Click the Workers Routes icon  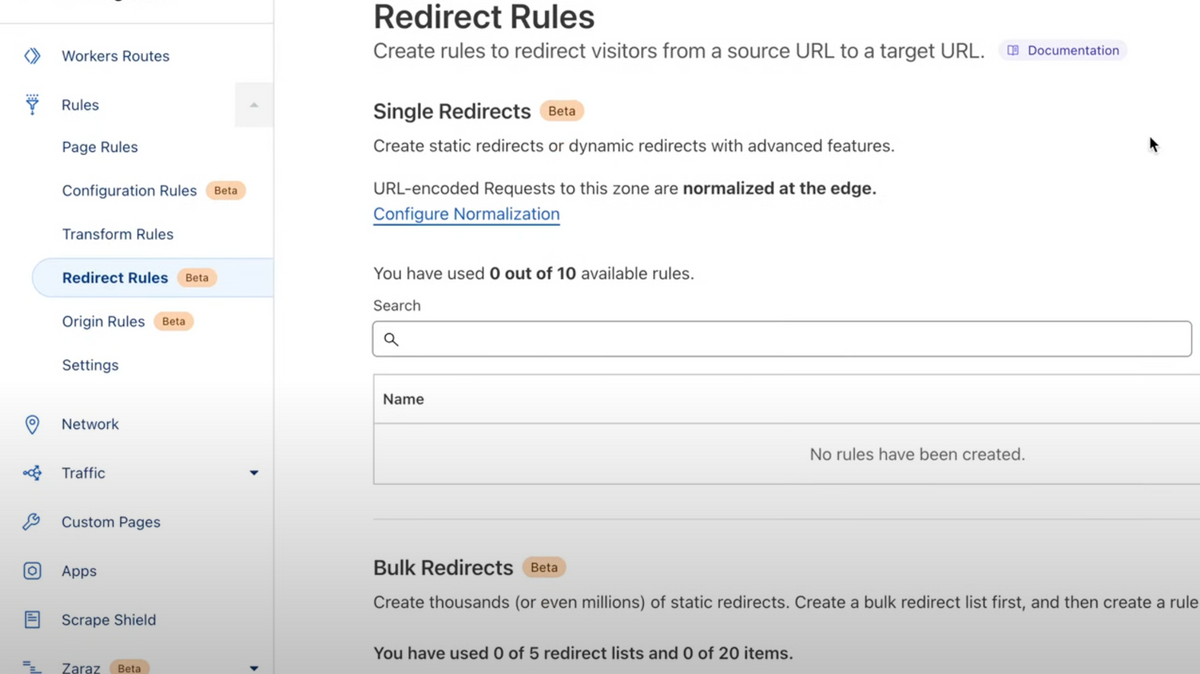click(x=33, y=56)
